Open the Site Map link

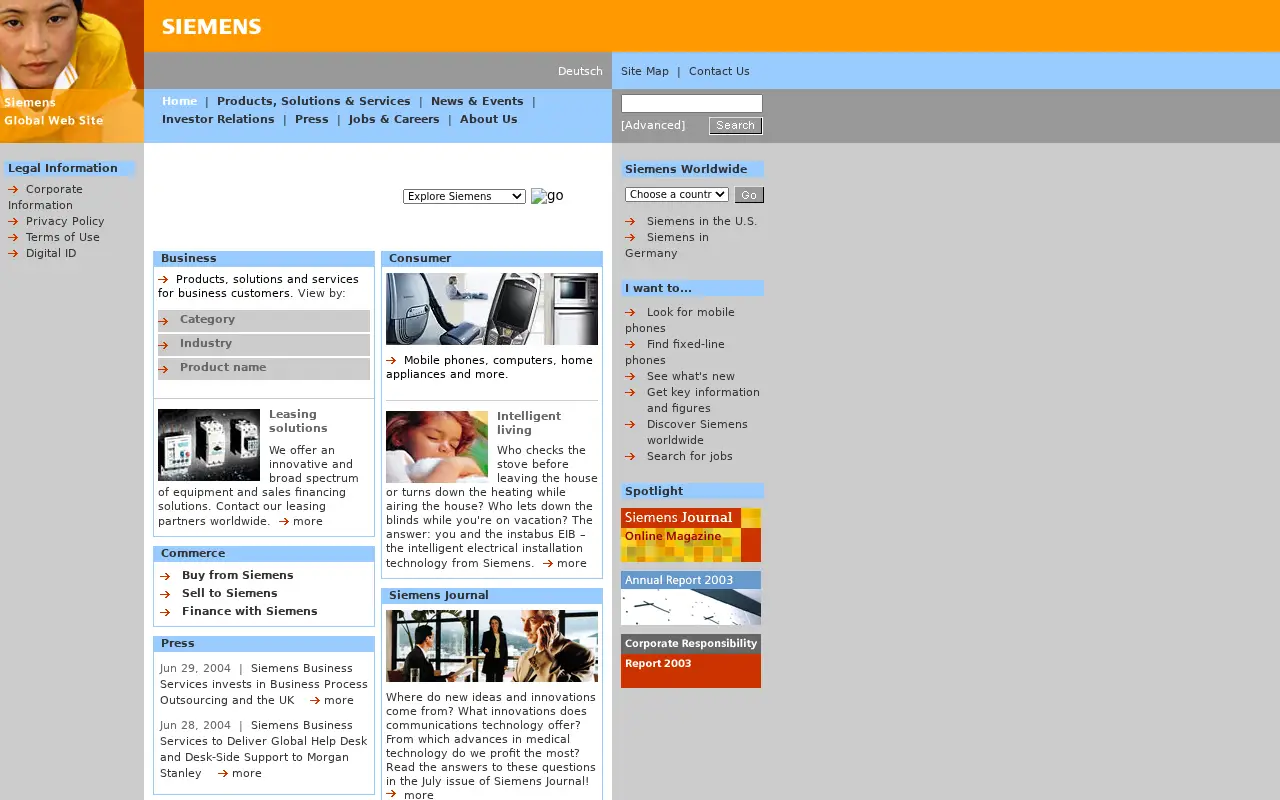pyautogui.click(x=645, y=71)
